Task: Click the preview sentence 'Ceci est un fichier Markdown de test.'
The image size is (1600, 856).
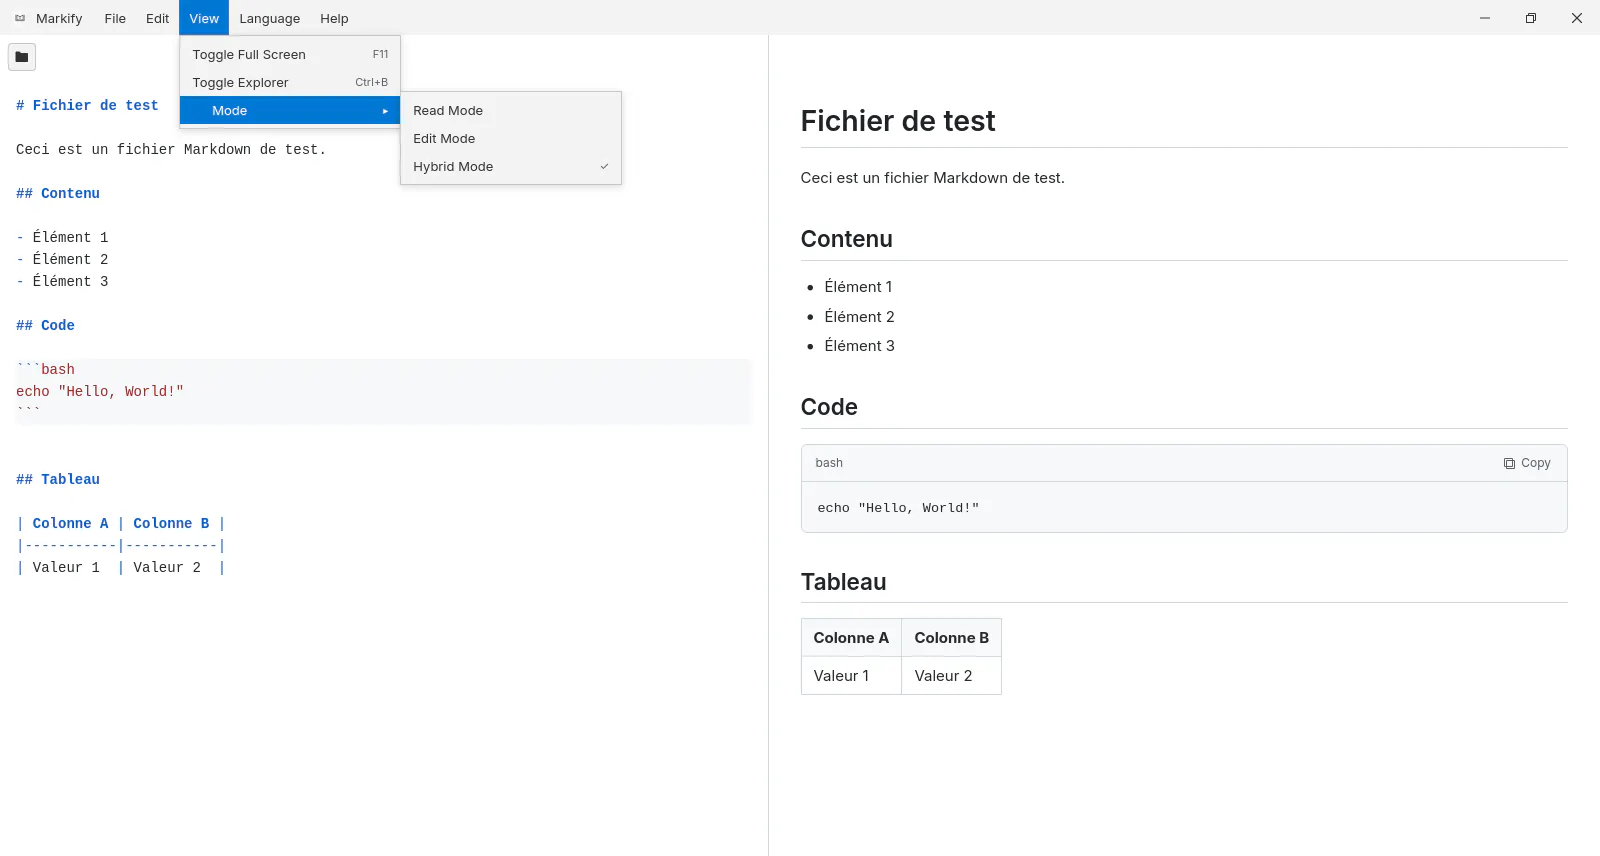Action: [x=933, y=178]
